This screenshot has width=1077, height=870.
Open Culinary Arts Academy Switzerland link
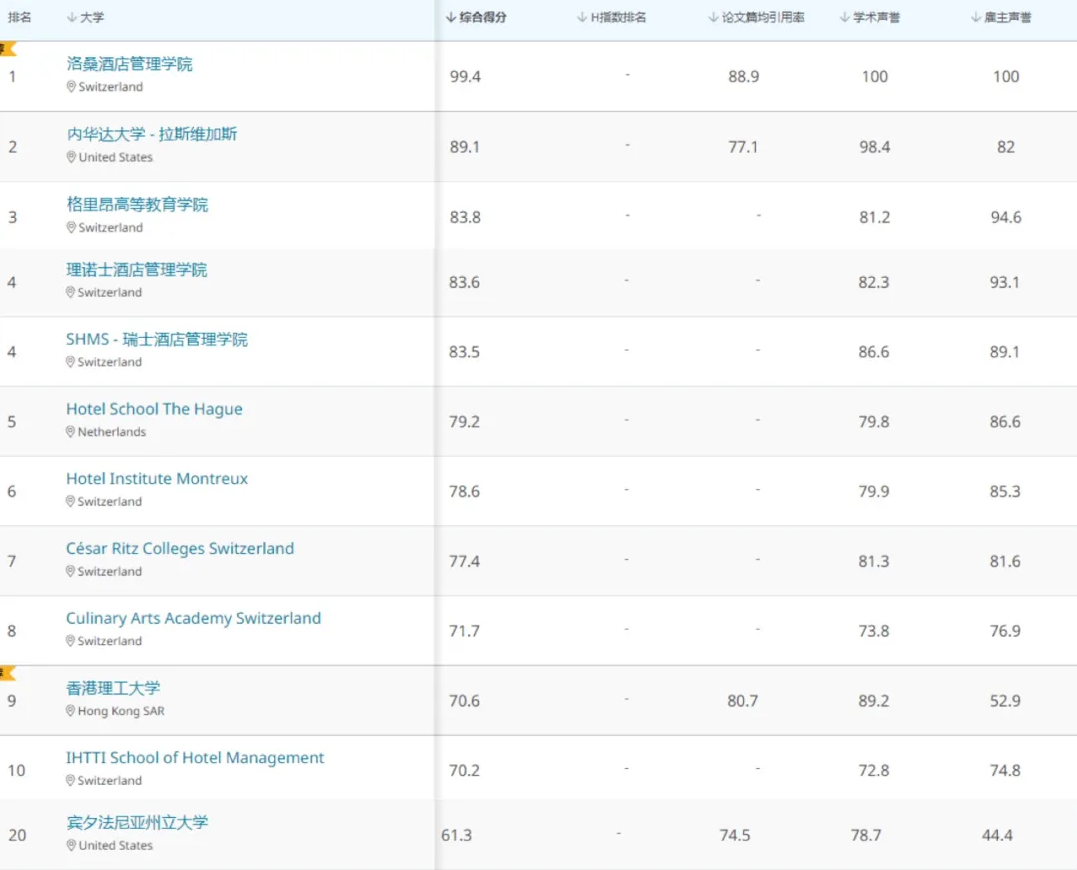193,618
